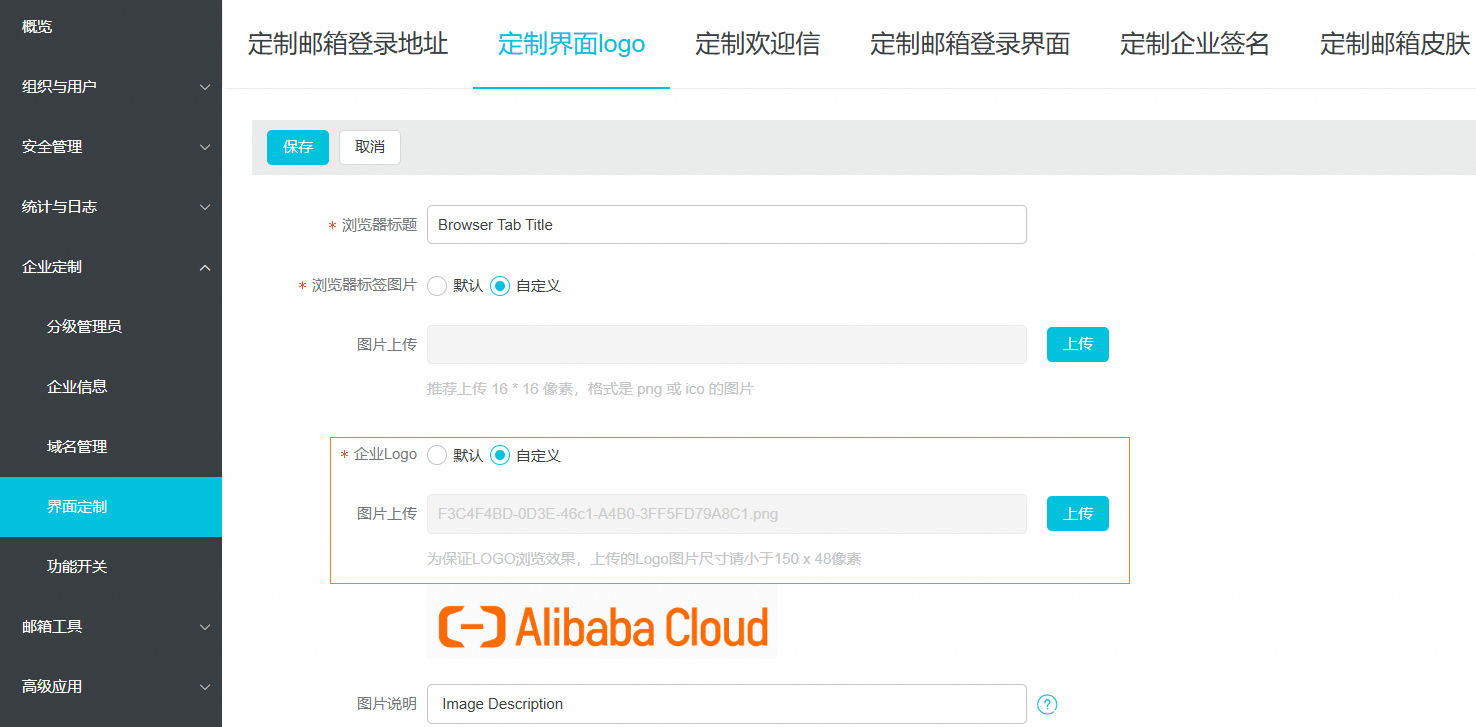Click the 取消 button
This screenshot has height=727, width=1476.
(370, 147)
